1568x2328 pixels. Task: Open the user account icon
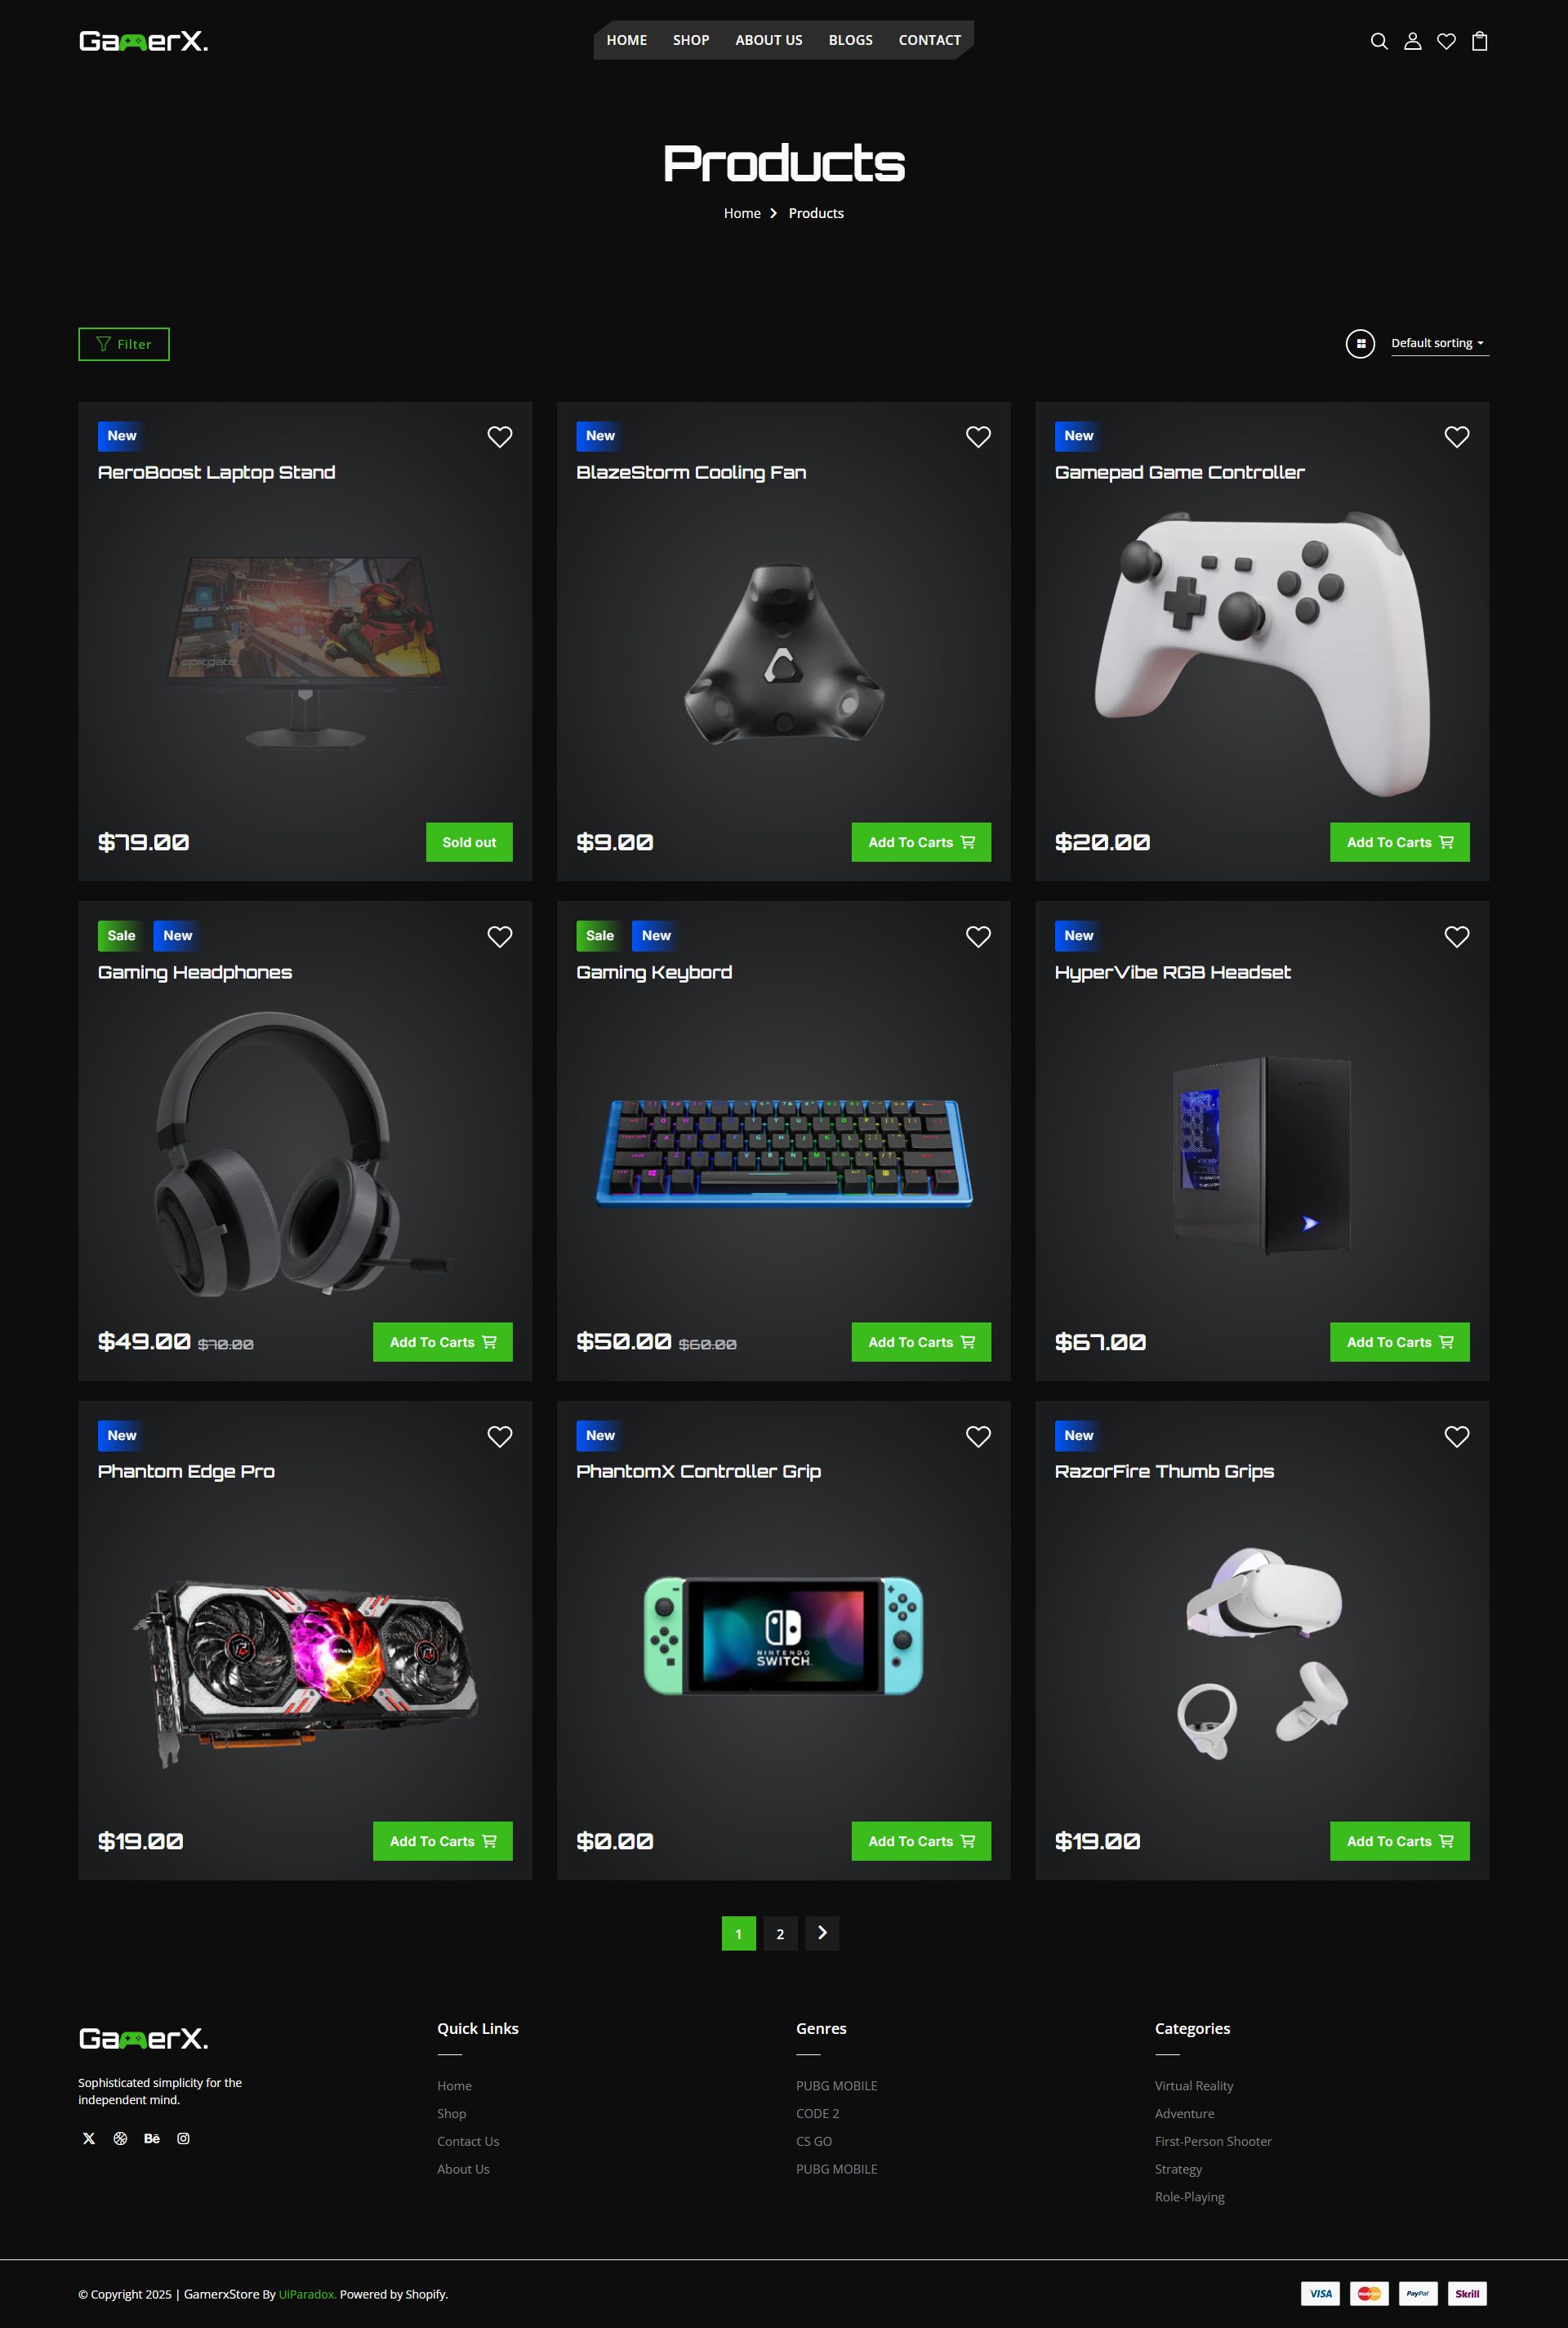pyautogui.click(x=1412, y=41)
